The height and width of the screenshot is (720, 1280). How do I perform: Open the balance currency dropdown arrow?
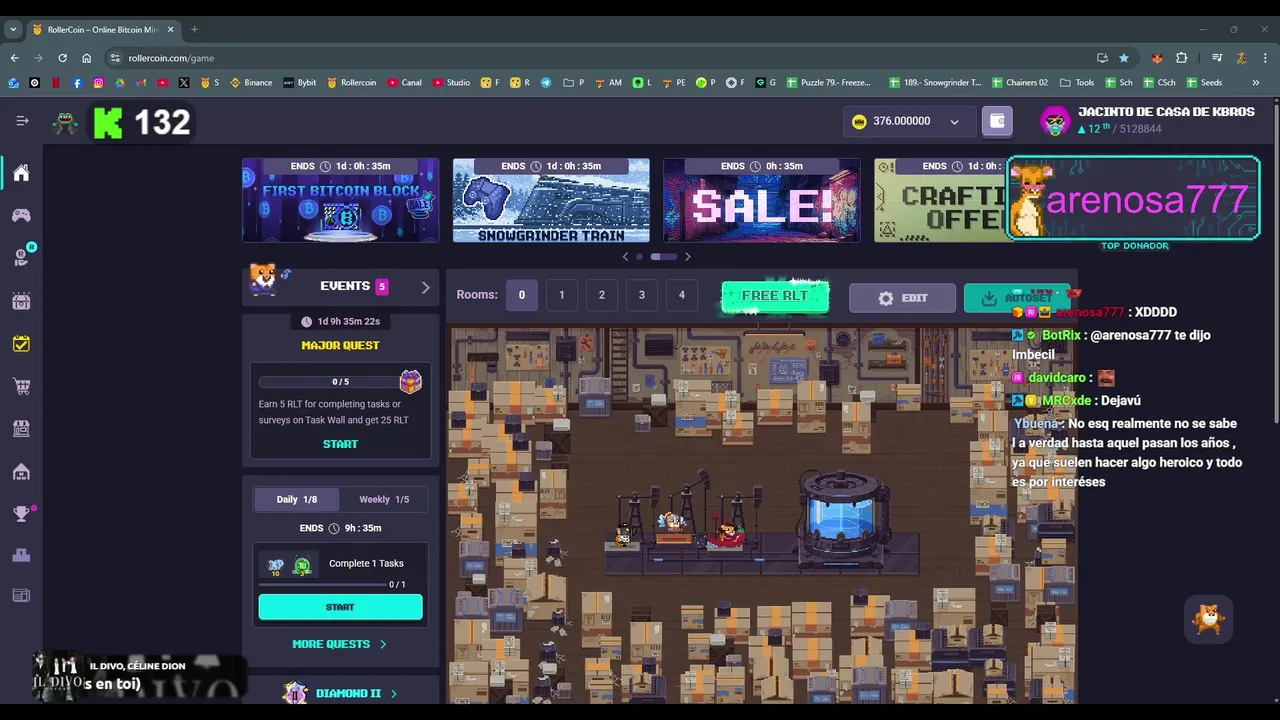pos(954,122)
